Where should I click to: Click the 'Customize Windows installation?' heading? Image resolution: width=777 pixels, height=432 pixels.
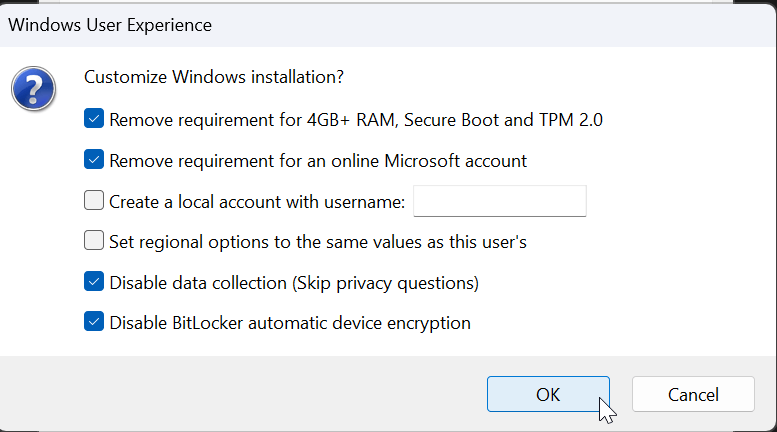[x=214, y=77]
